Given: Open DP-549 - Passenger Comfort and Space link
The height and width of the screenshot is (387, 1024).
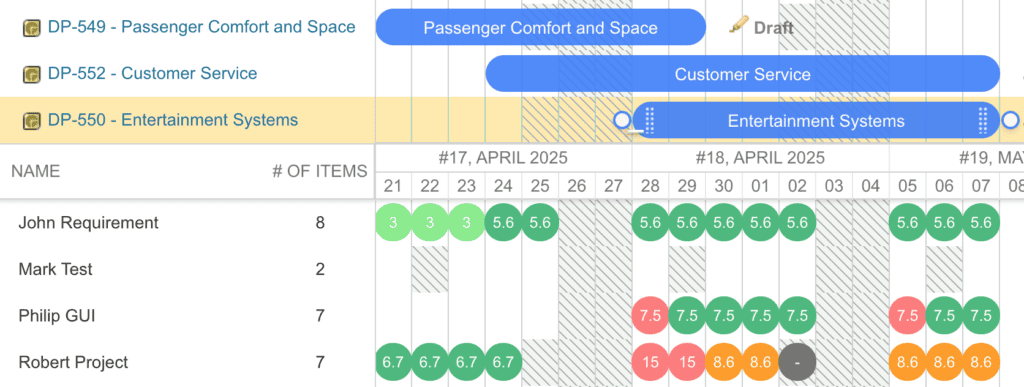Looking at the screenshot, I should [201, 27].
